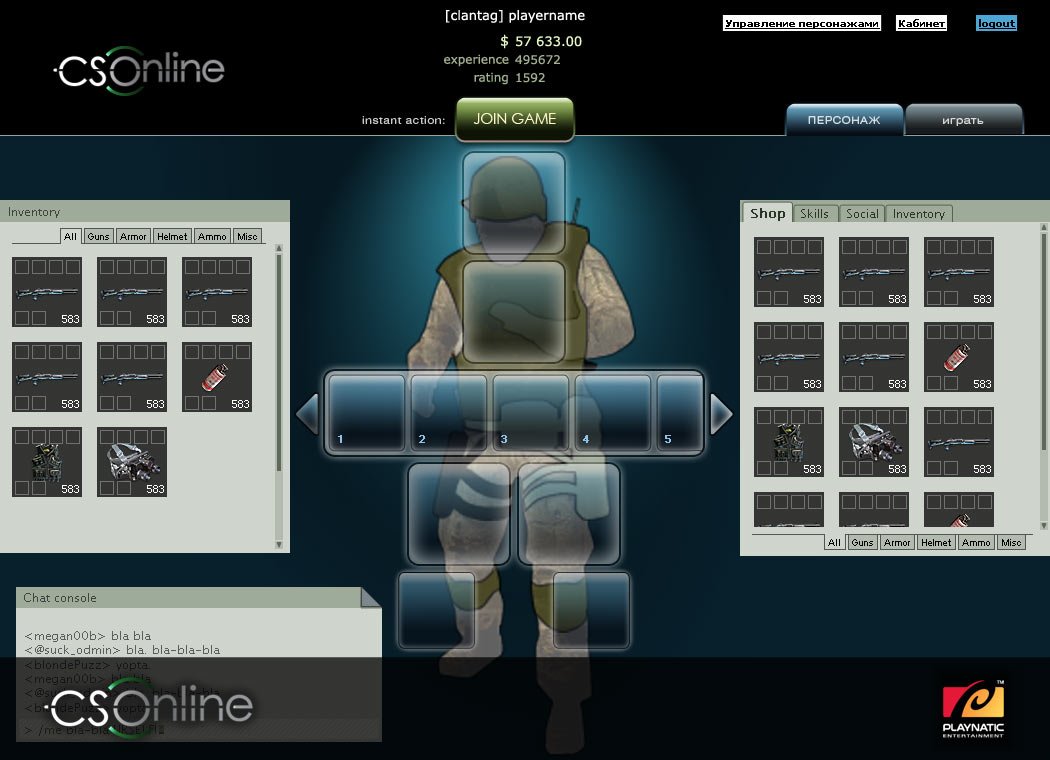Click the armor vest item in Shop
The image size is (1050, 760).
[788, 441]
